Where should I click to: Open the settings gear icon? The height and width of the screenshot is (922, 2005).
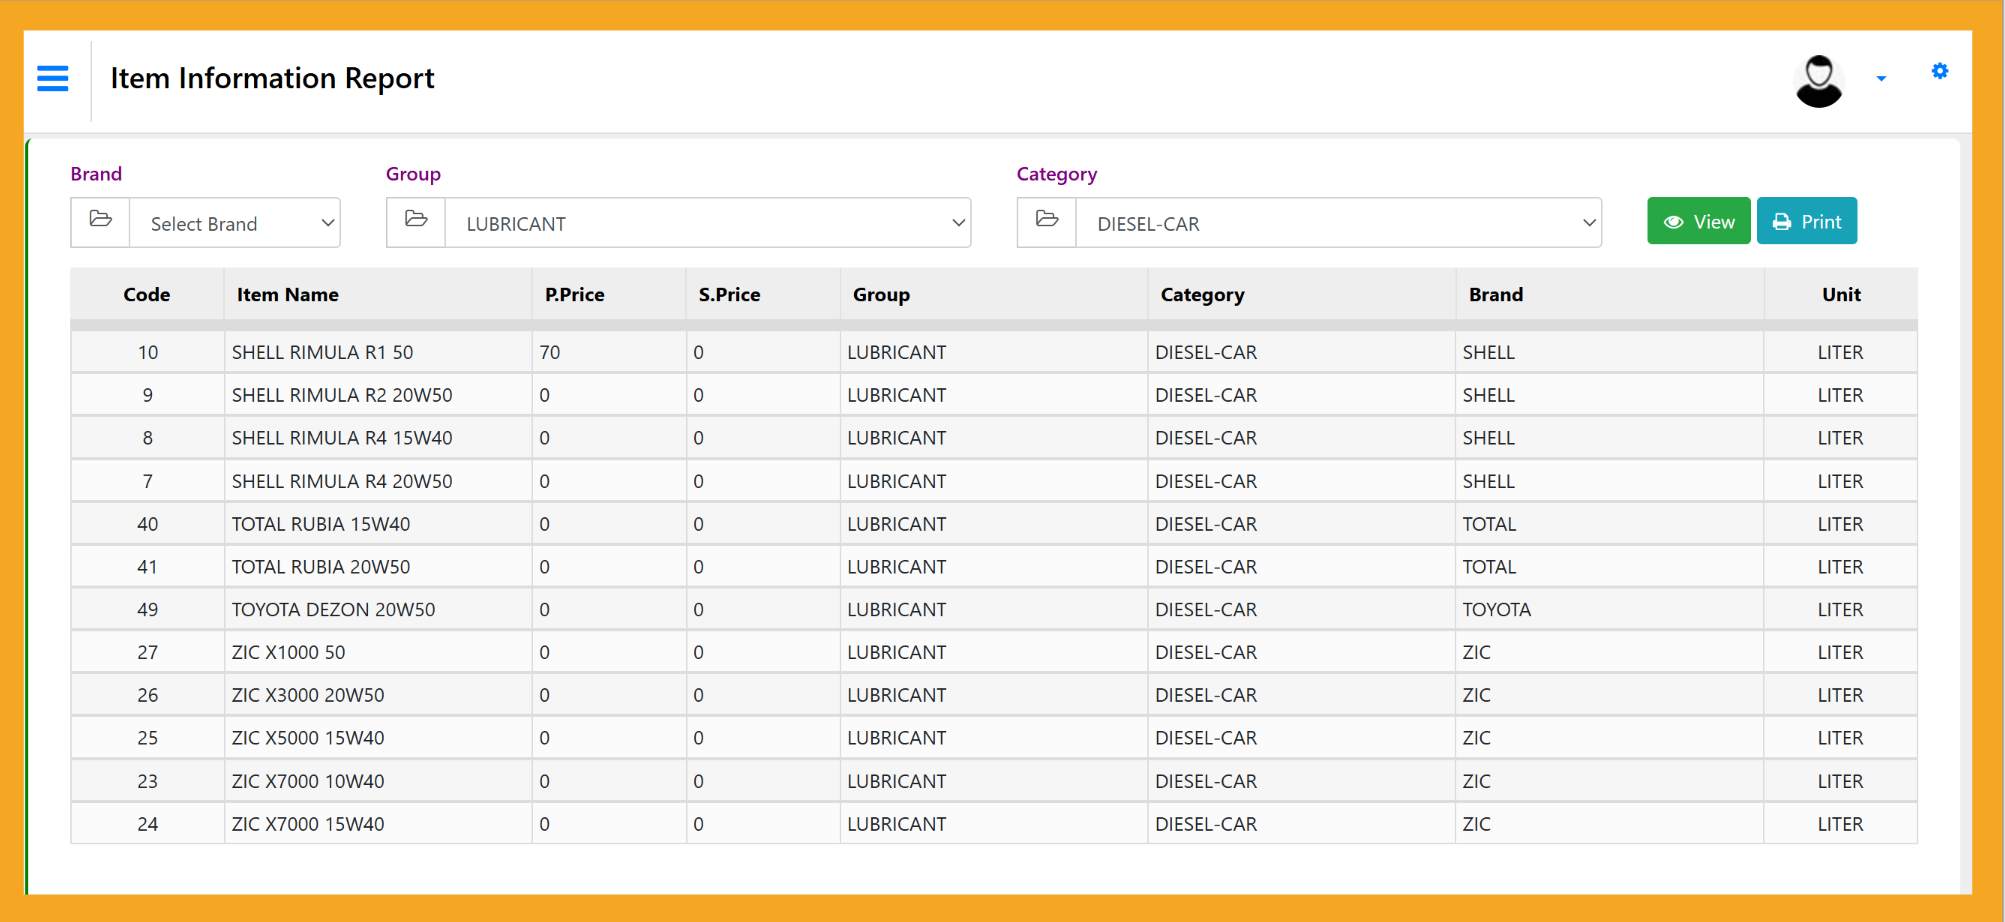(1939, 71)
